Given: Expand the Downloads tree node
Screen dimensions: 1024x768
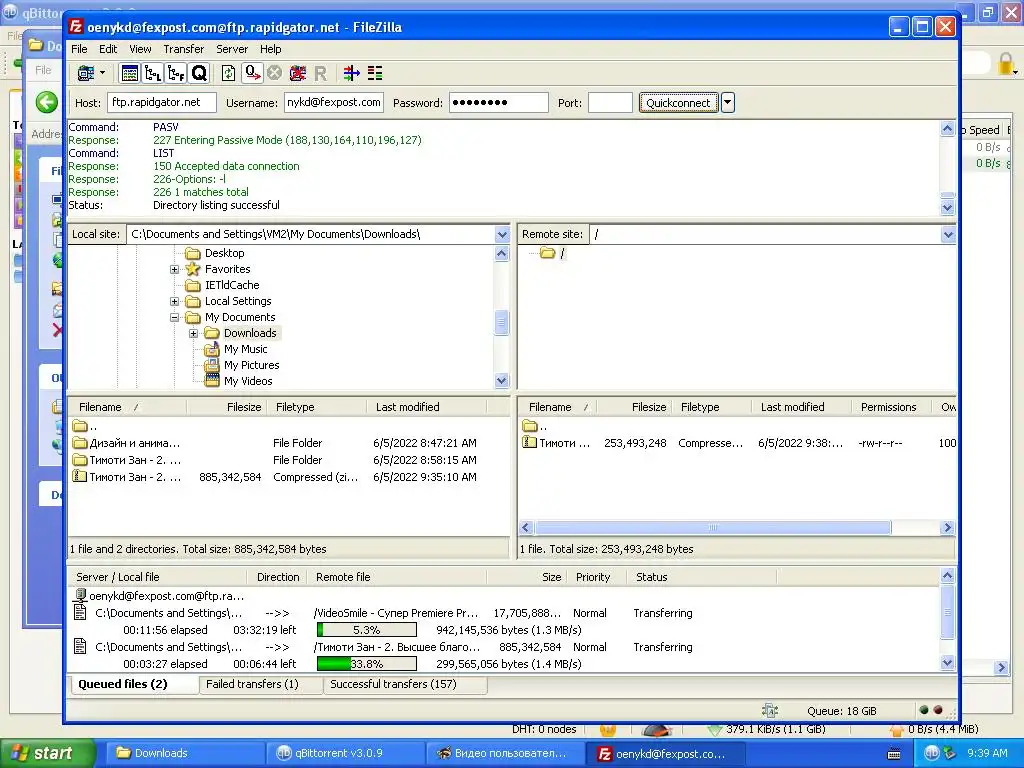Looking at the screenshot, I should (193, 333).
